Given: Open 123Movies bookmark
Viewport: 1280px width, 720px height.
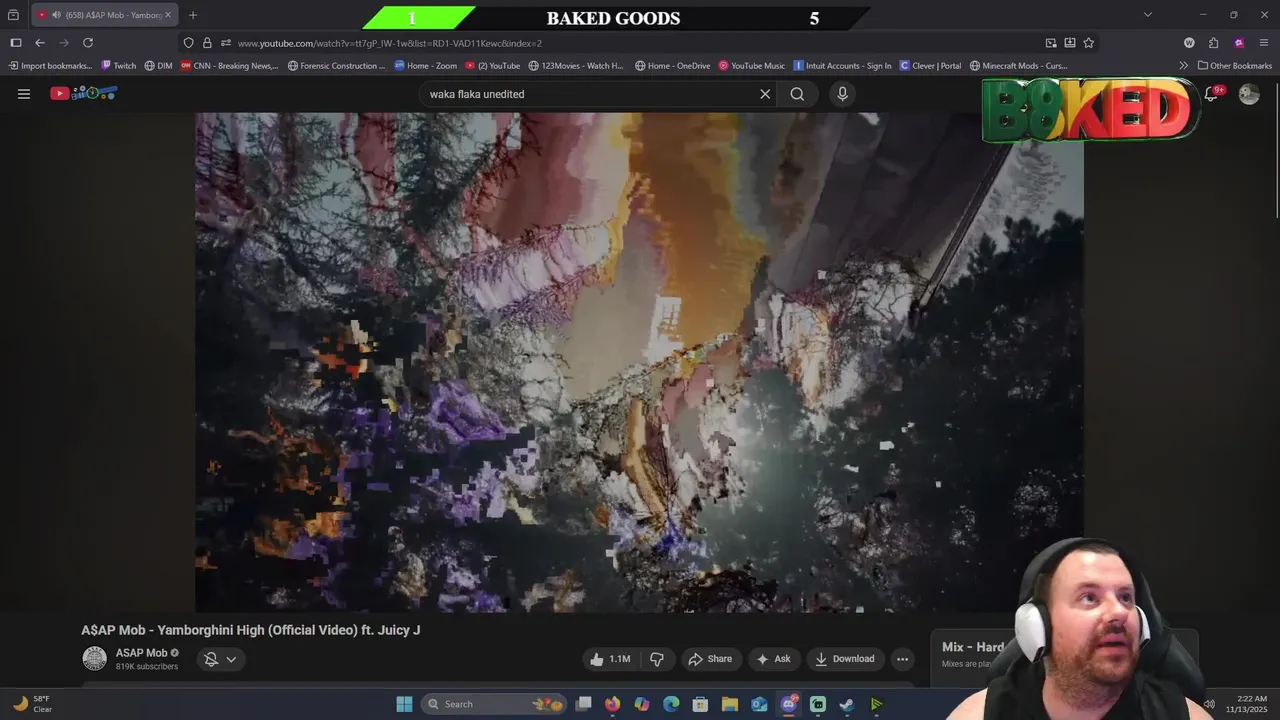Looking at the screenshot, I should click(576, 66).
